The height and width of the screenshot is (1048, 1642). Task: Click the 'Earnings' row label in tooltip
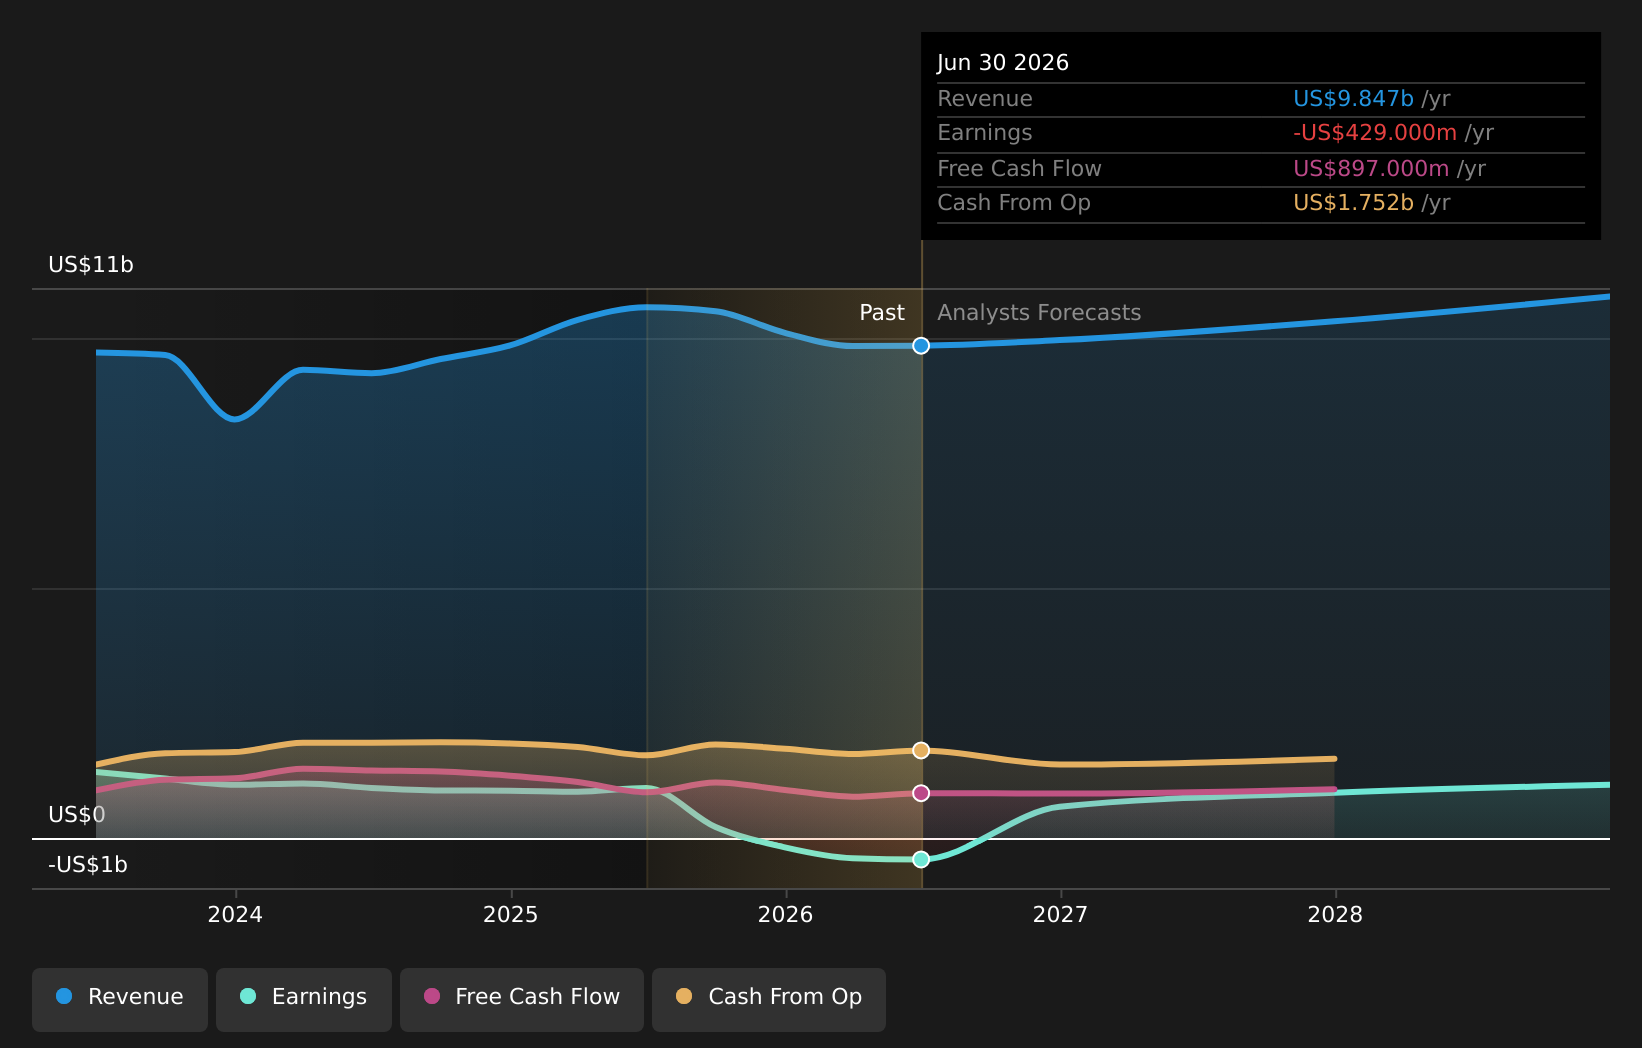click(x=985, y=133)
